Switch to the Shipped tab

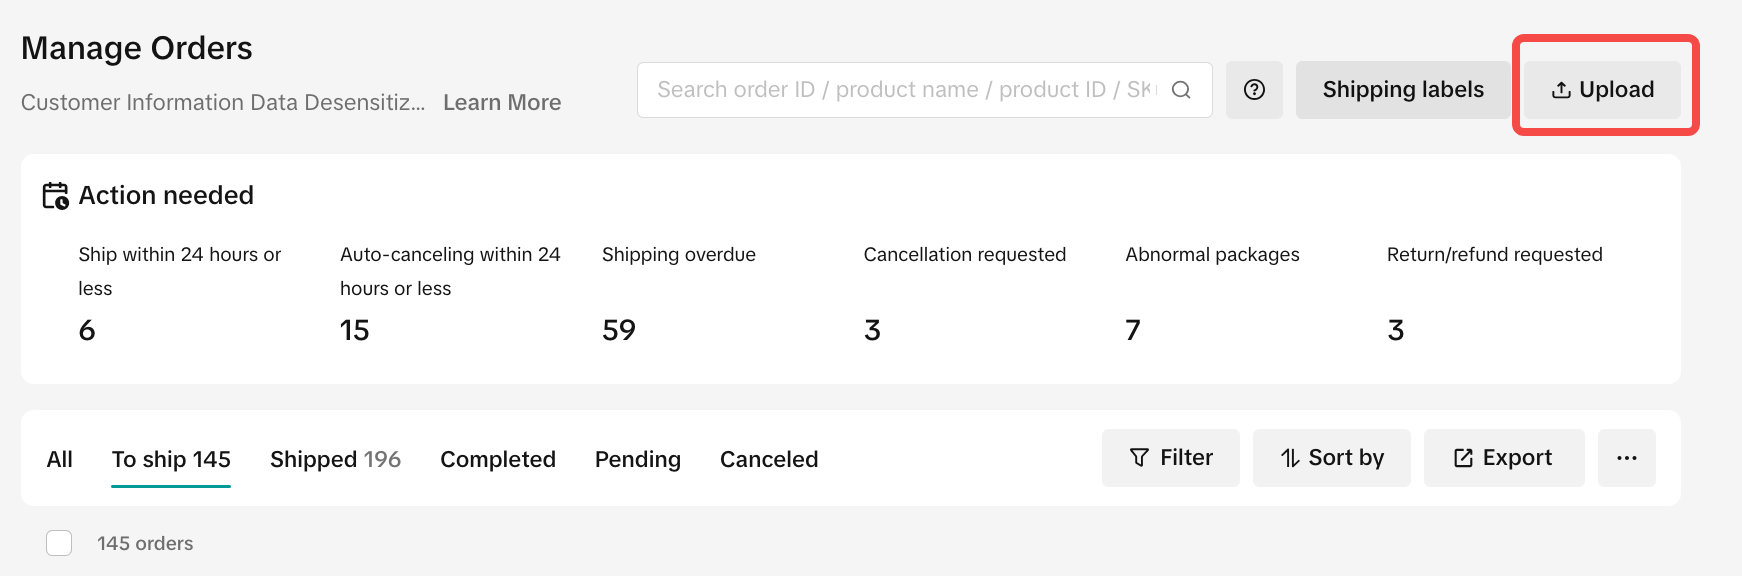click(335, 459)
